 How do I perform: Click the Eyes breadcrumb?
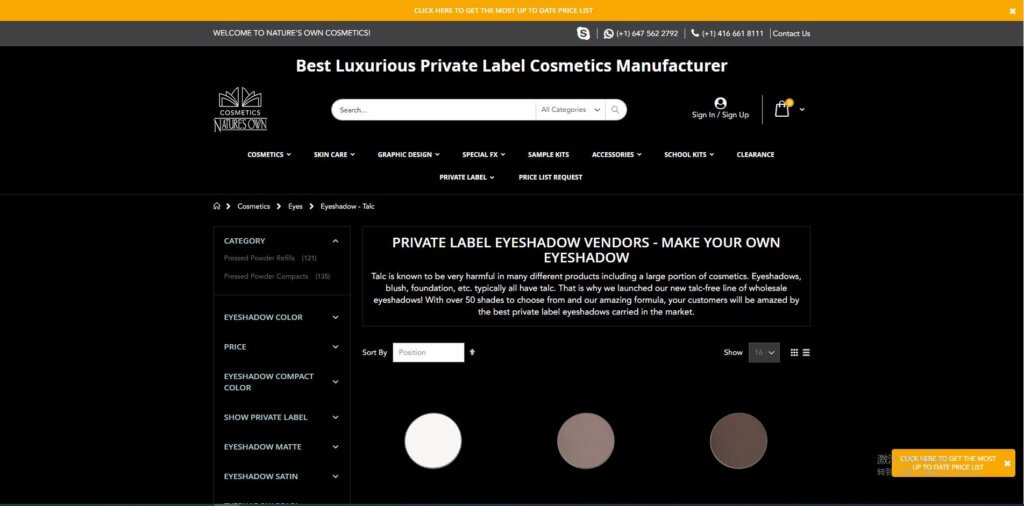[x=295, y=206]
